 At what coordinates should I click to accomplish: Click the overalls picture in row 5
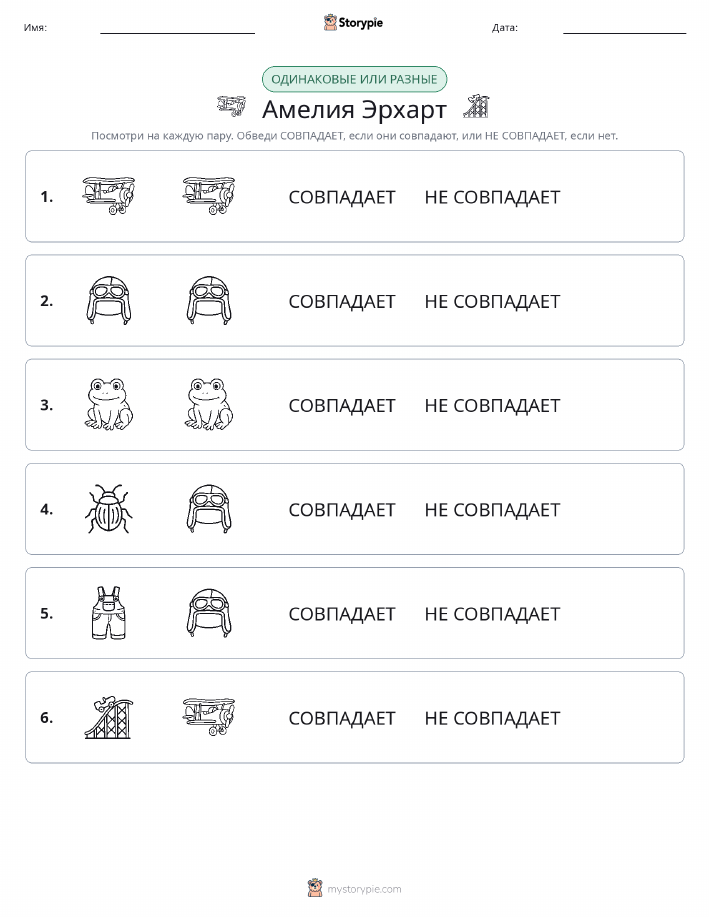(109, 613)
